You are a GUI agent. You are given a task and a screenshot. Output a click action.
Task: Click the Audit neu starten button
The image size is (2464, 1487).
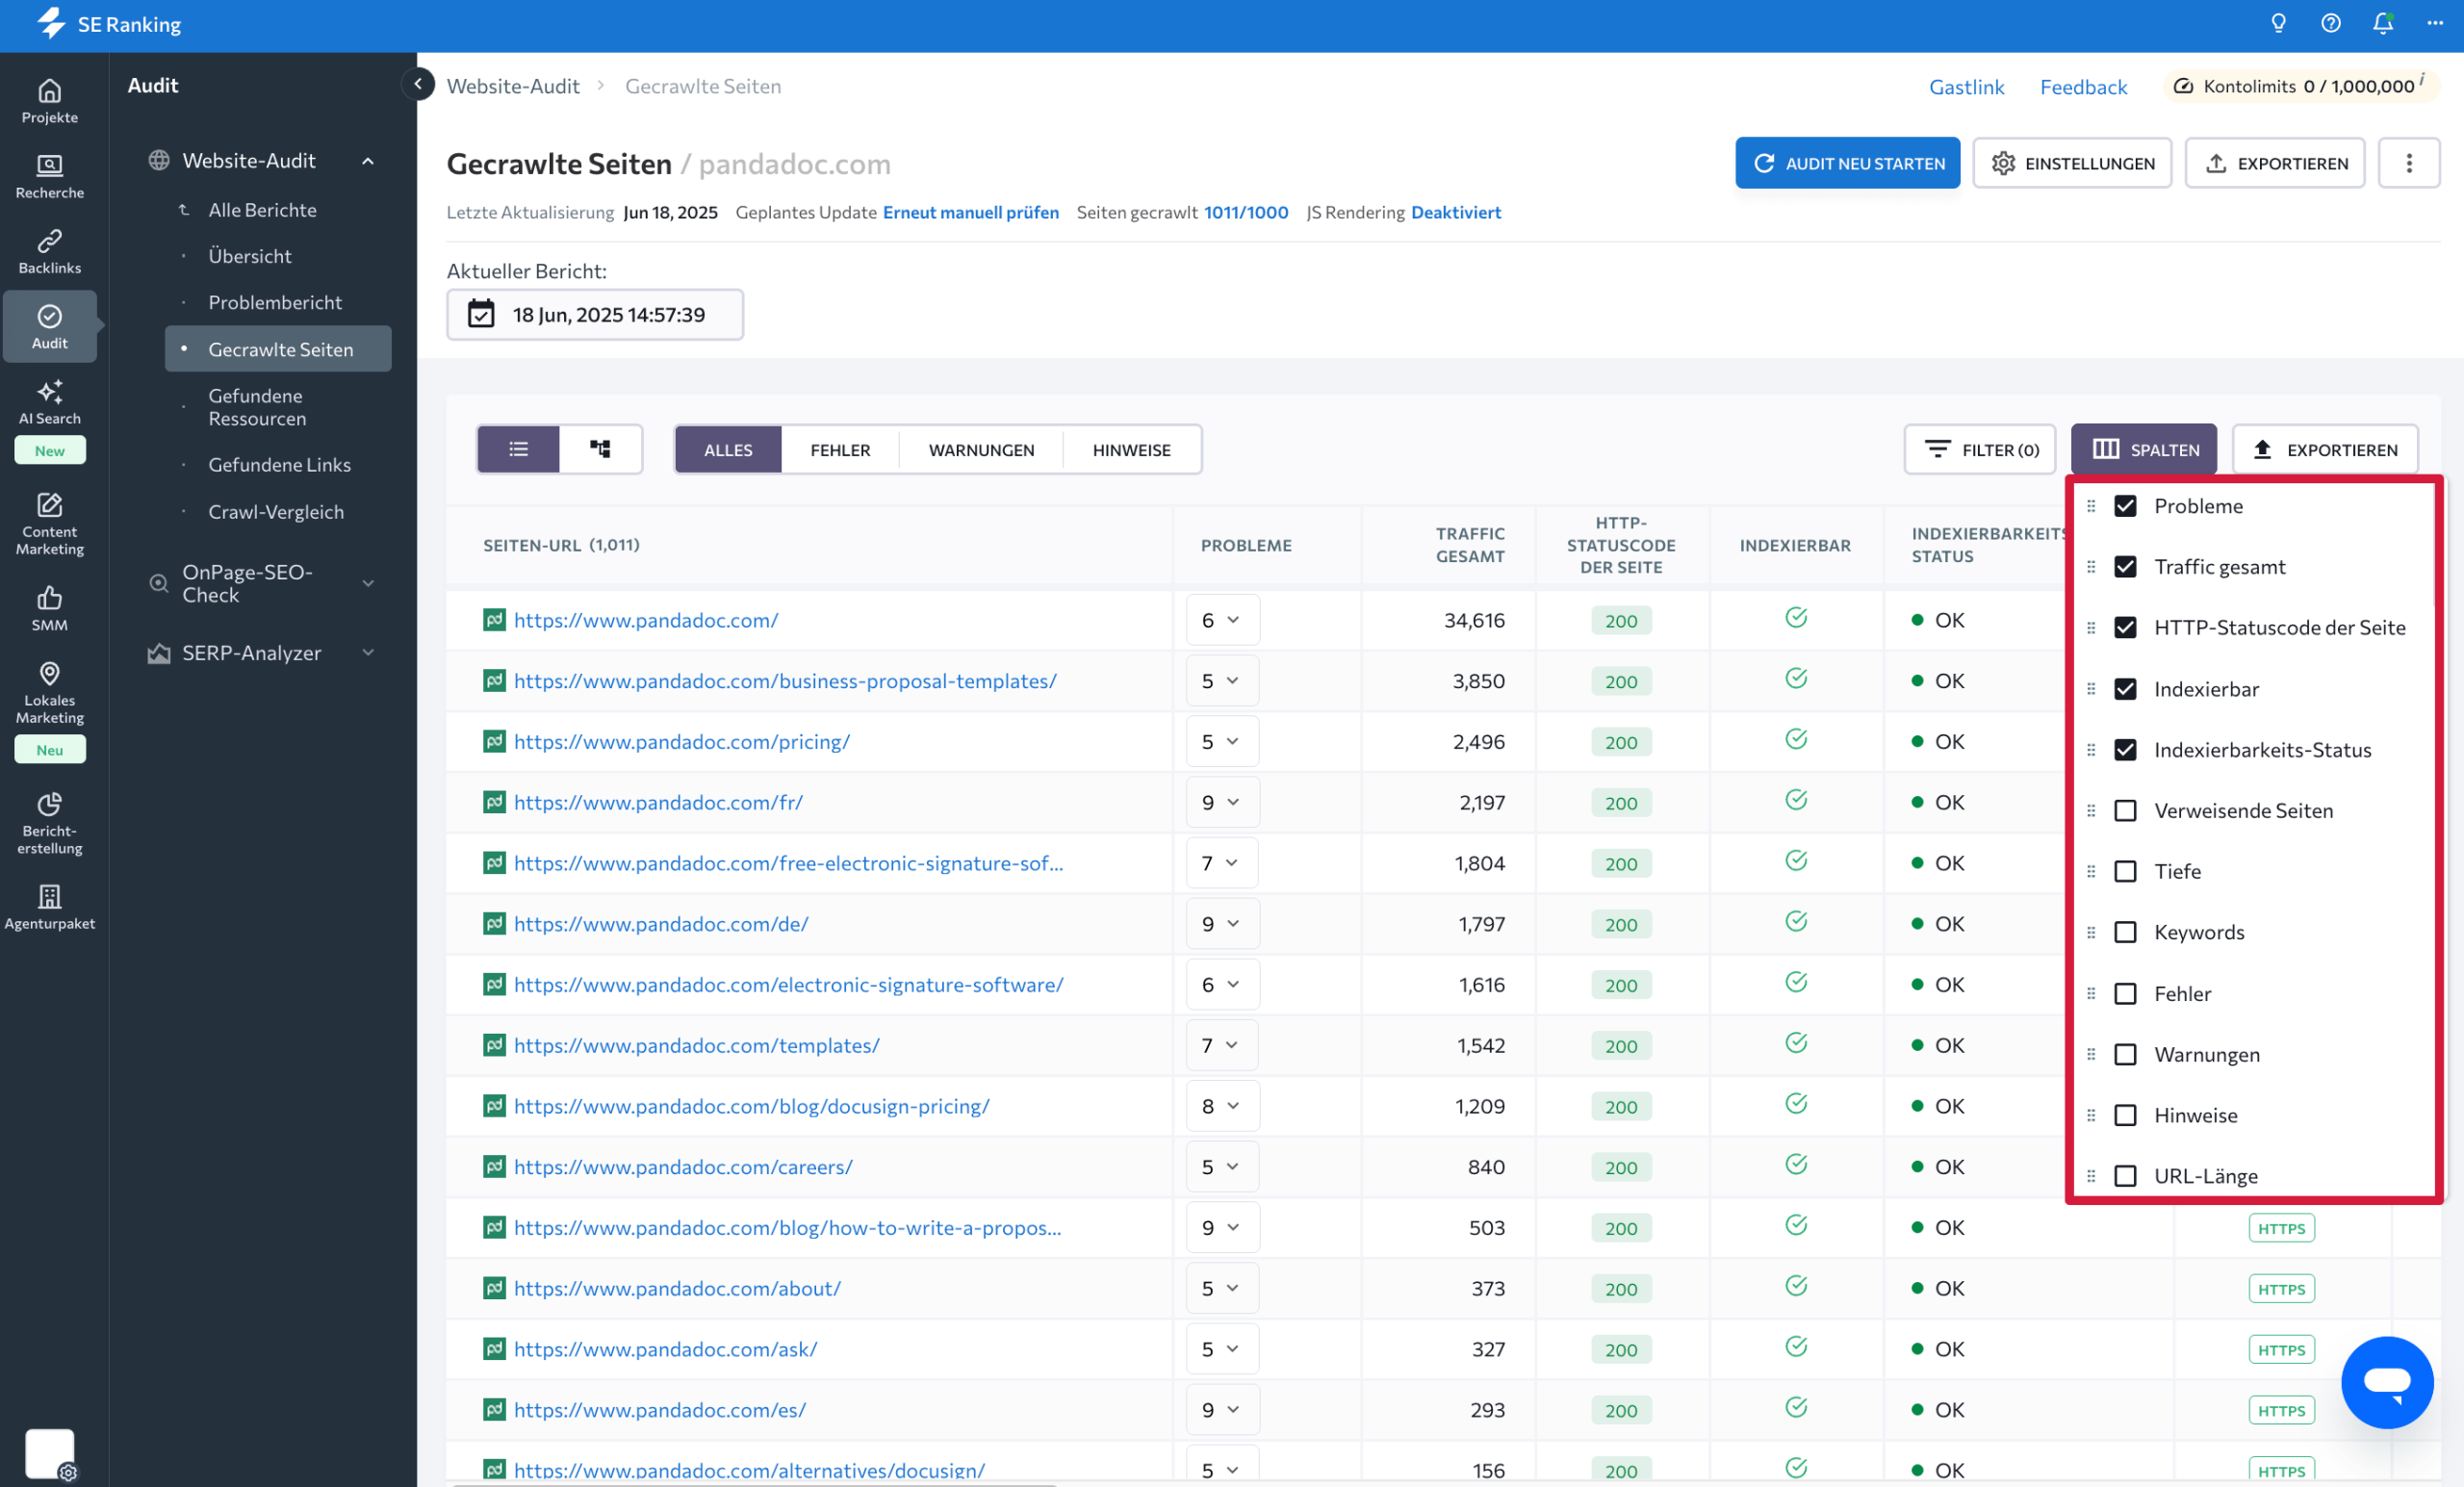pyautogui.click(x=1847, y=163)
